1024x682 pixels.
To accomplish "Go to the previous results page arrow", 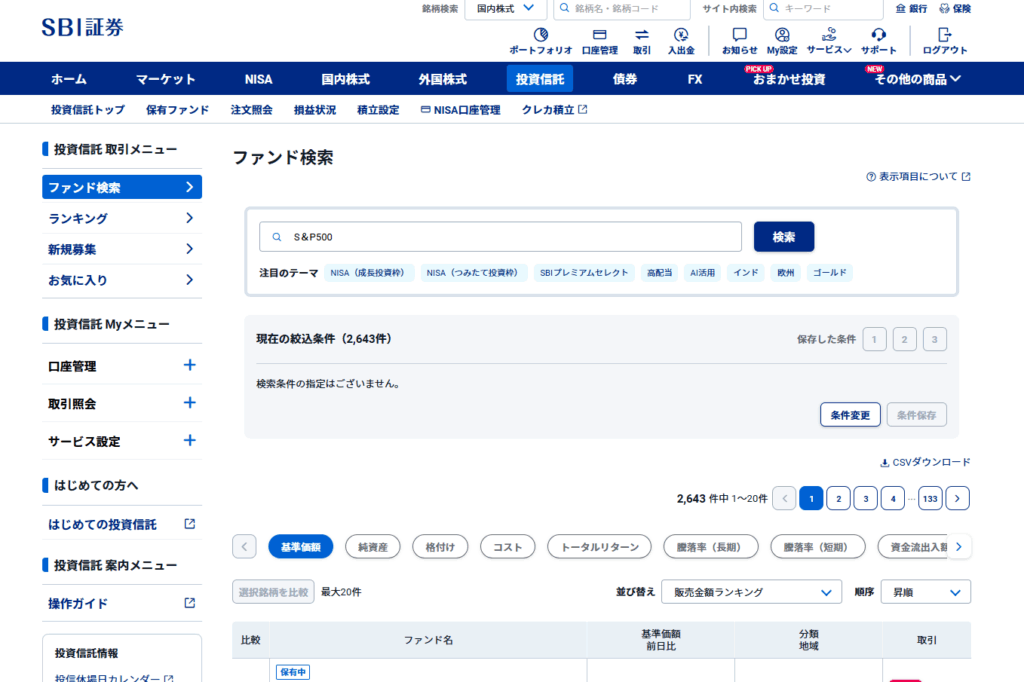I will 784,498.
